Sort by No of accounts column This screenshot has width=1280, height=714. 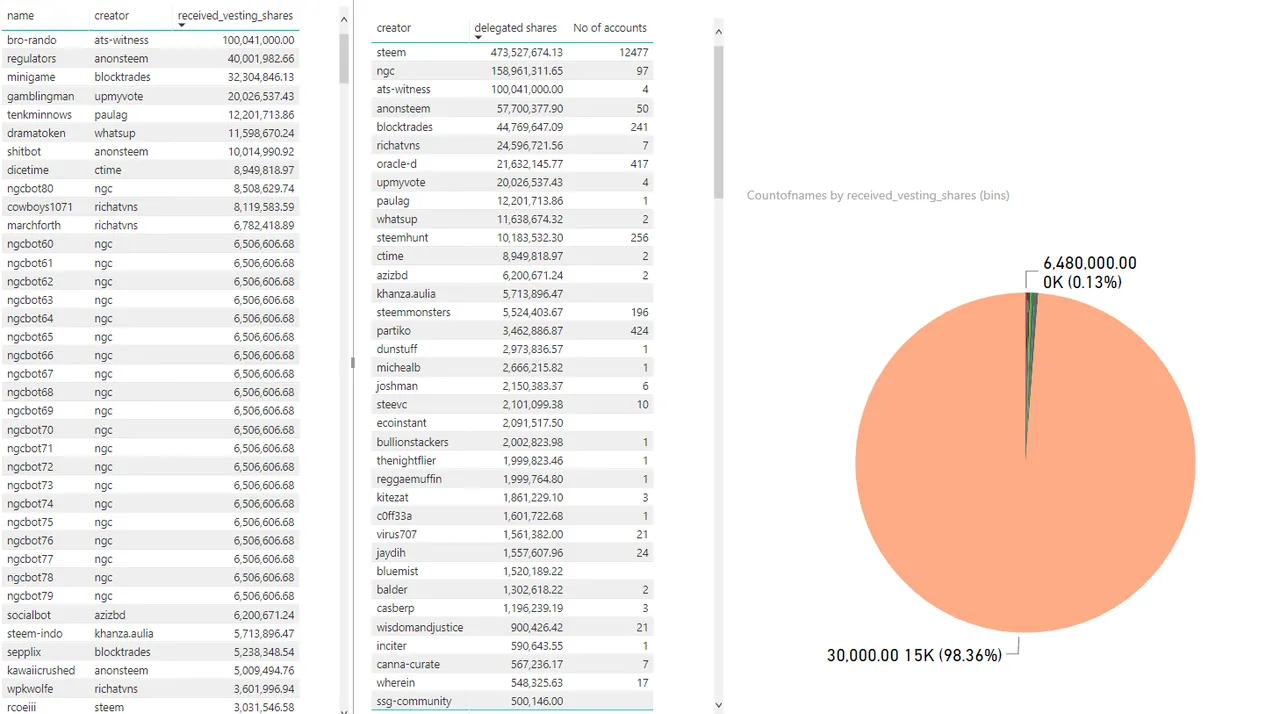609,28
